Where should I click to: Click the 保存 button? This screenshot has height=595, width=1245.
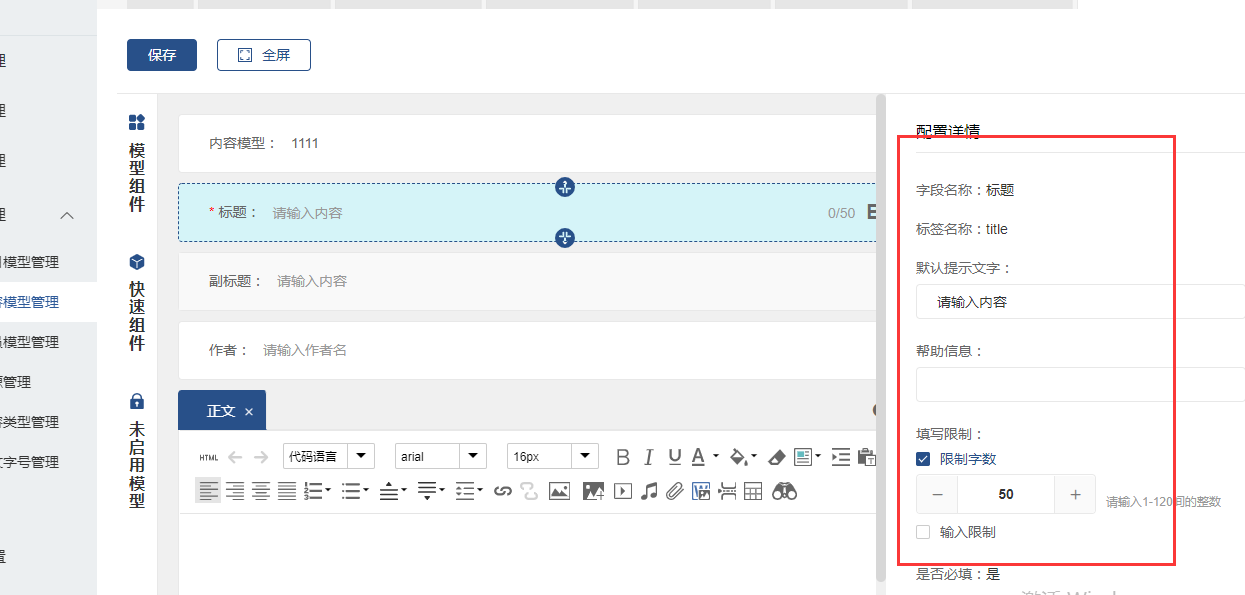pyautogui.click(x=162, y=55)
